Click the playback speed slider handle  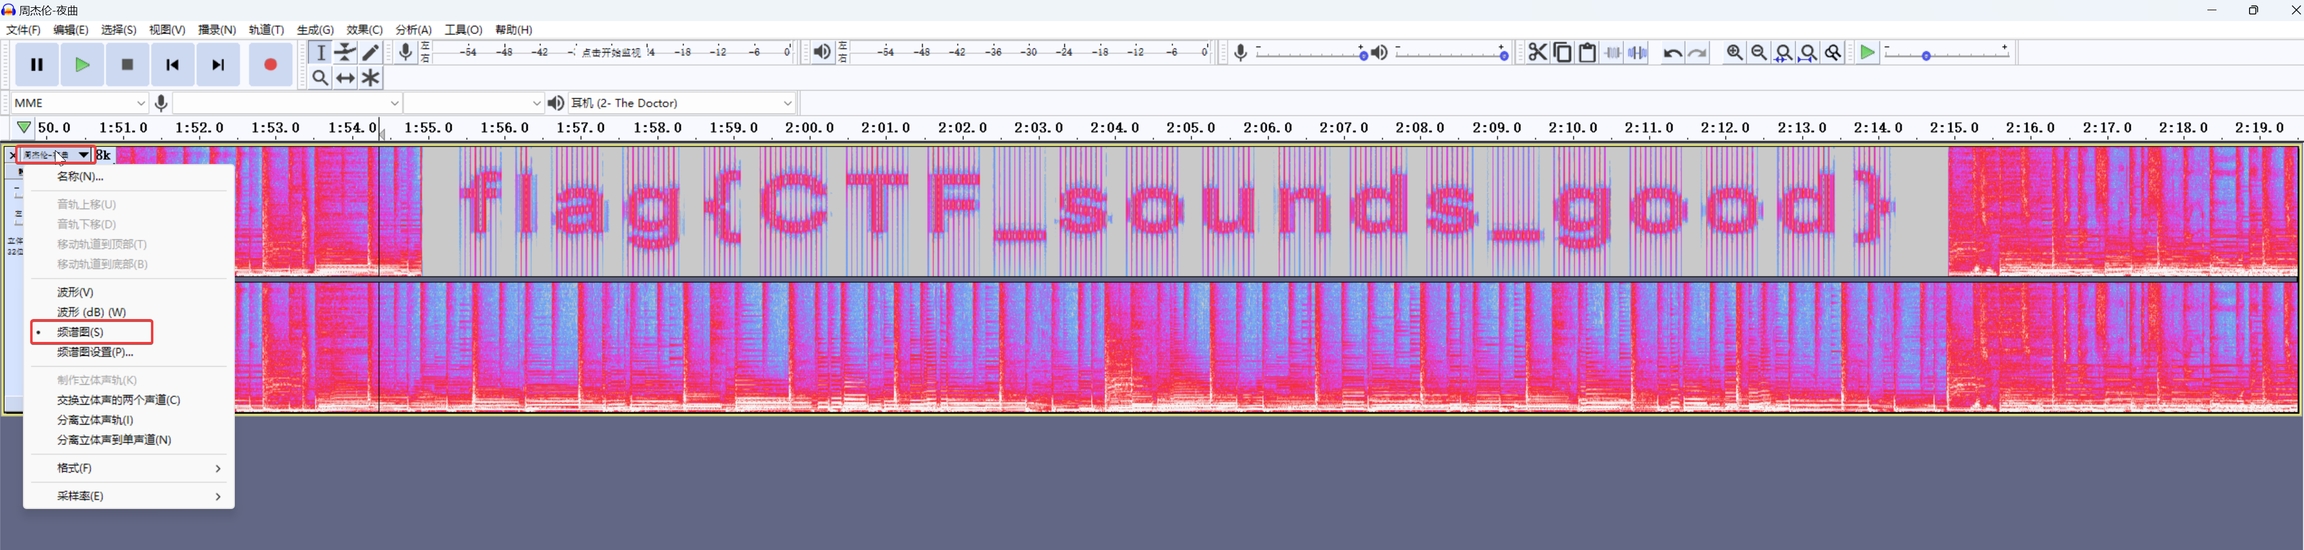point(1926,56)
